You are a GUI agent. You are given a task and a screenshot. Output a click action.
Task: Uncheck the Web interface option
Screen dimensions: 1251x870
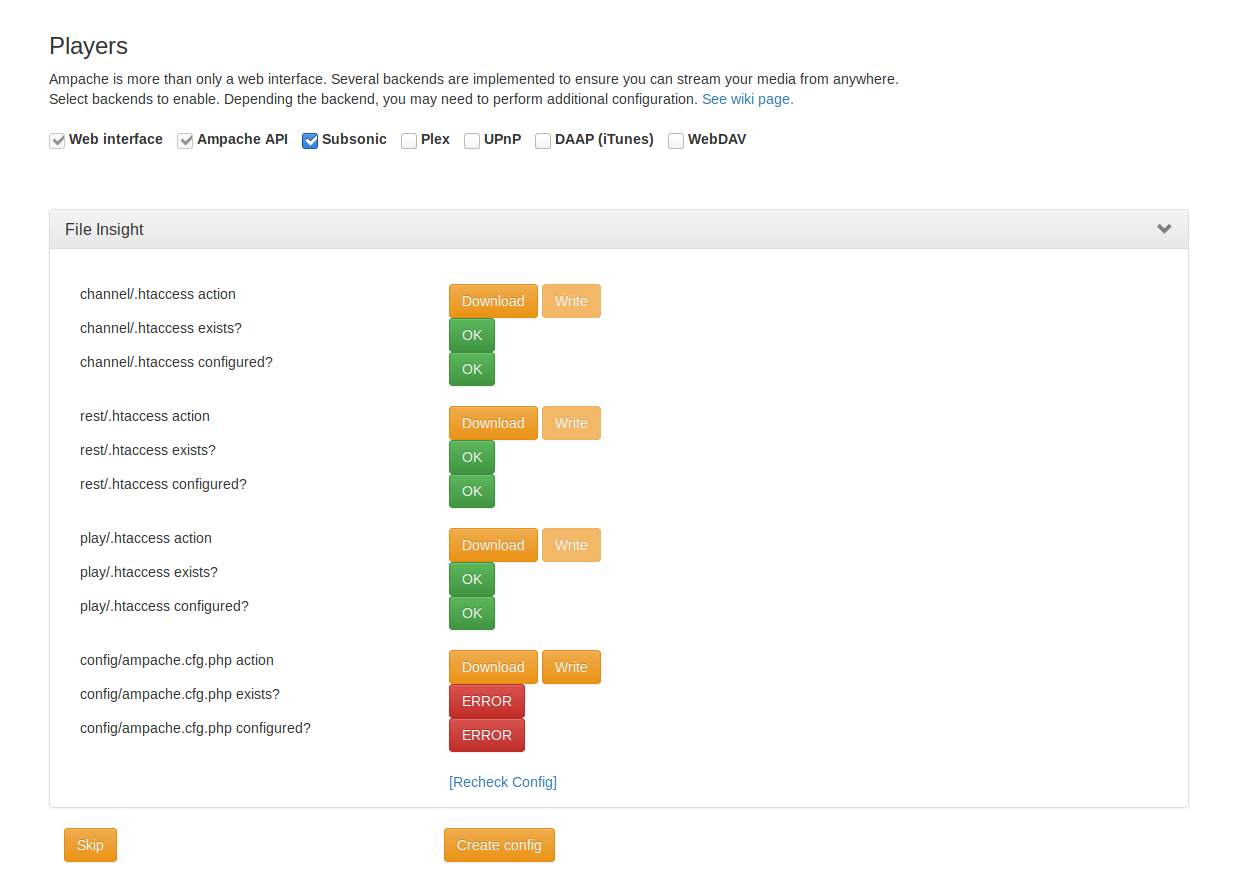coord(57,140)
